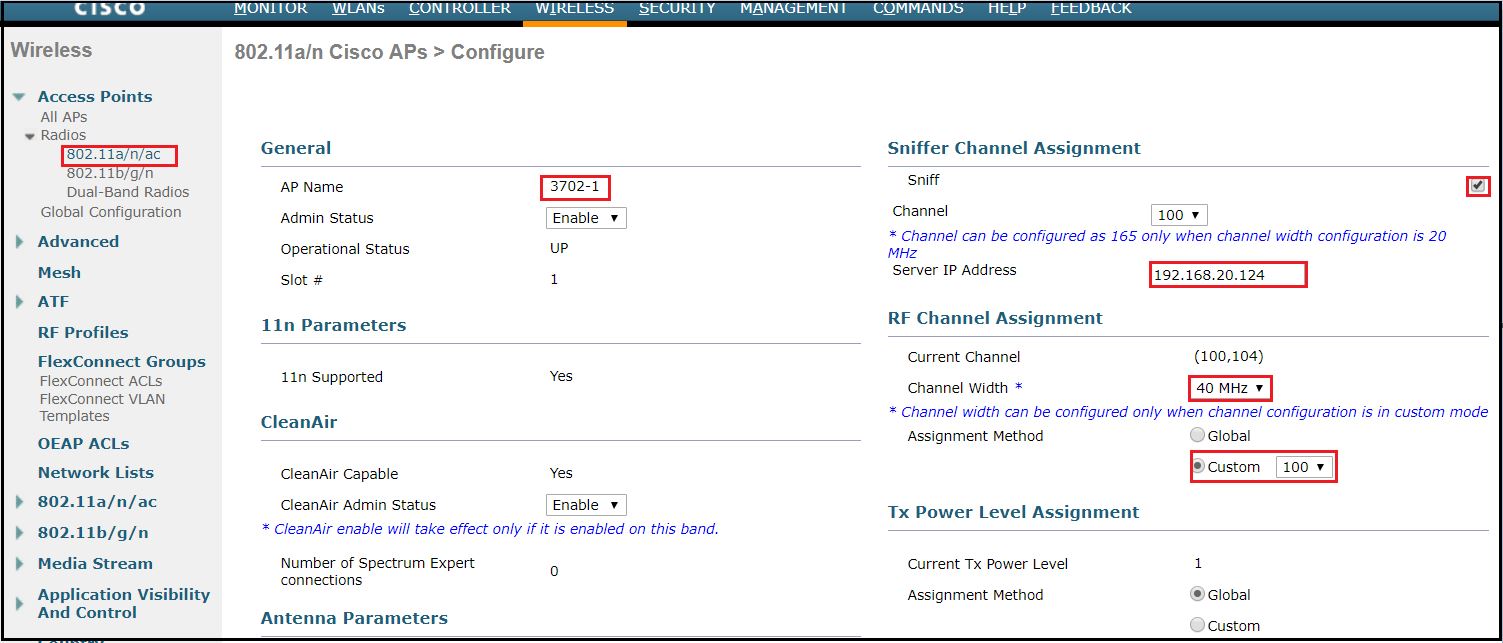Disable the Sniff checkbox

[1477, 185]
